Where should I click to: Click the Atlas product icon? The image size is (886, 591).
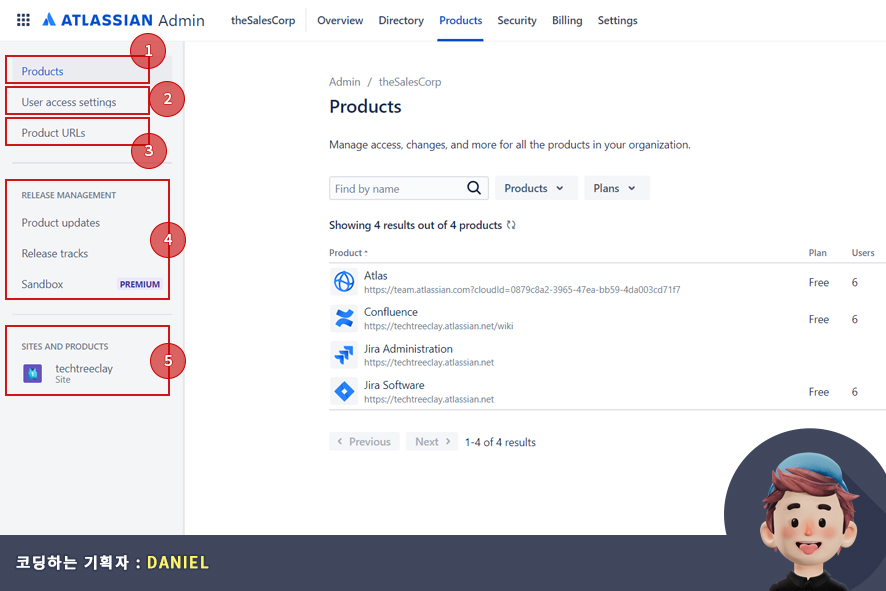coord(344,281)
